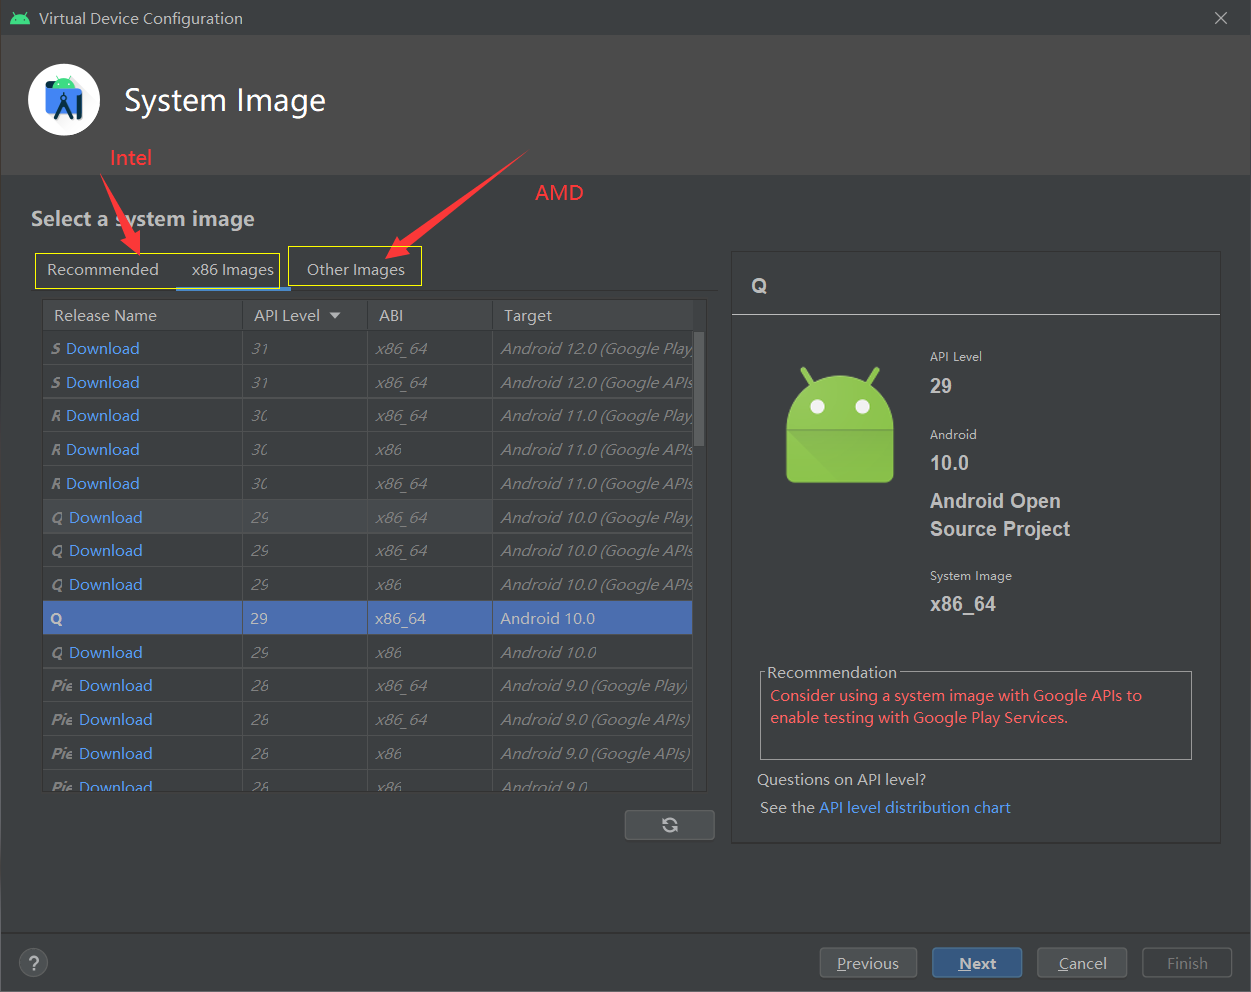Select the highlighted Q release row
The image size is (1251, 992).
tap(368, 618)
